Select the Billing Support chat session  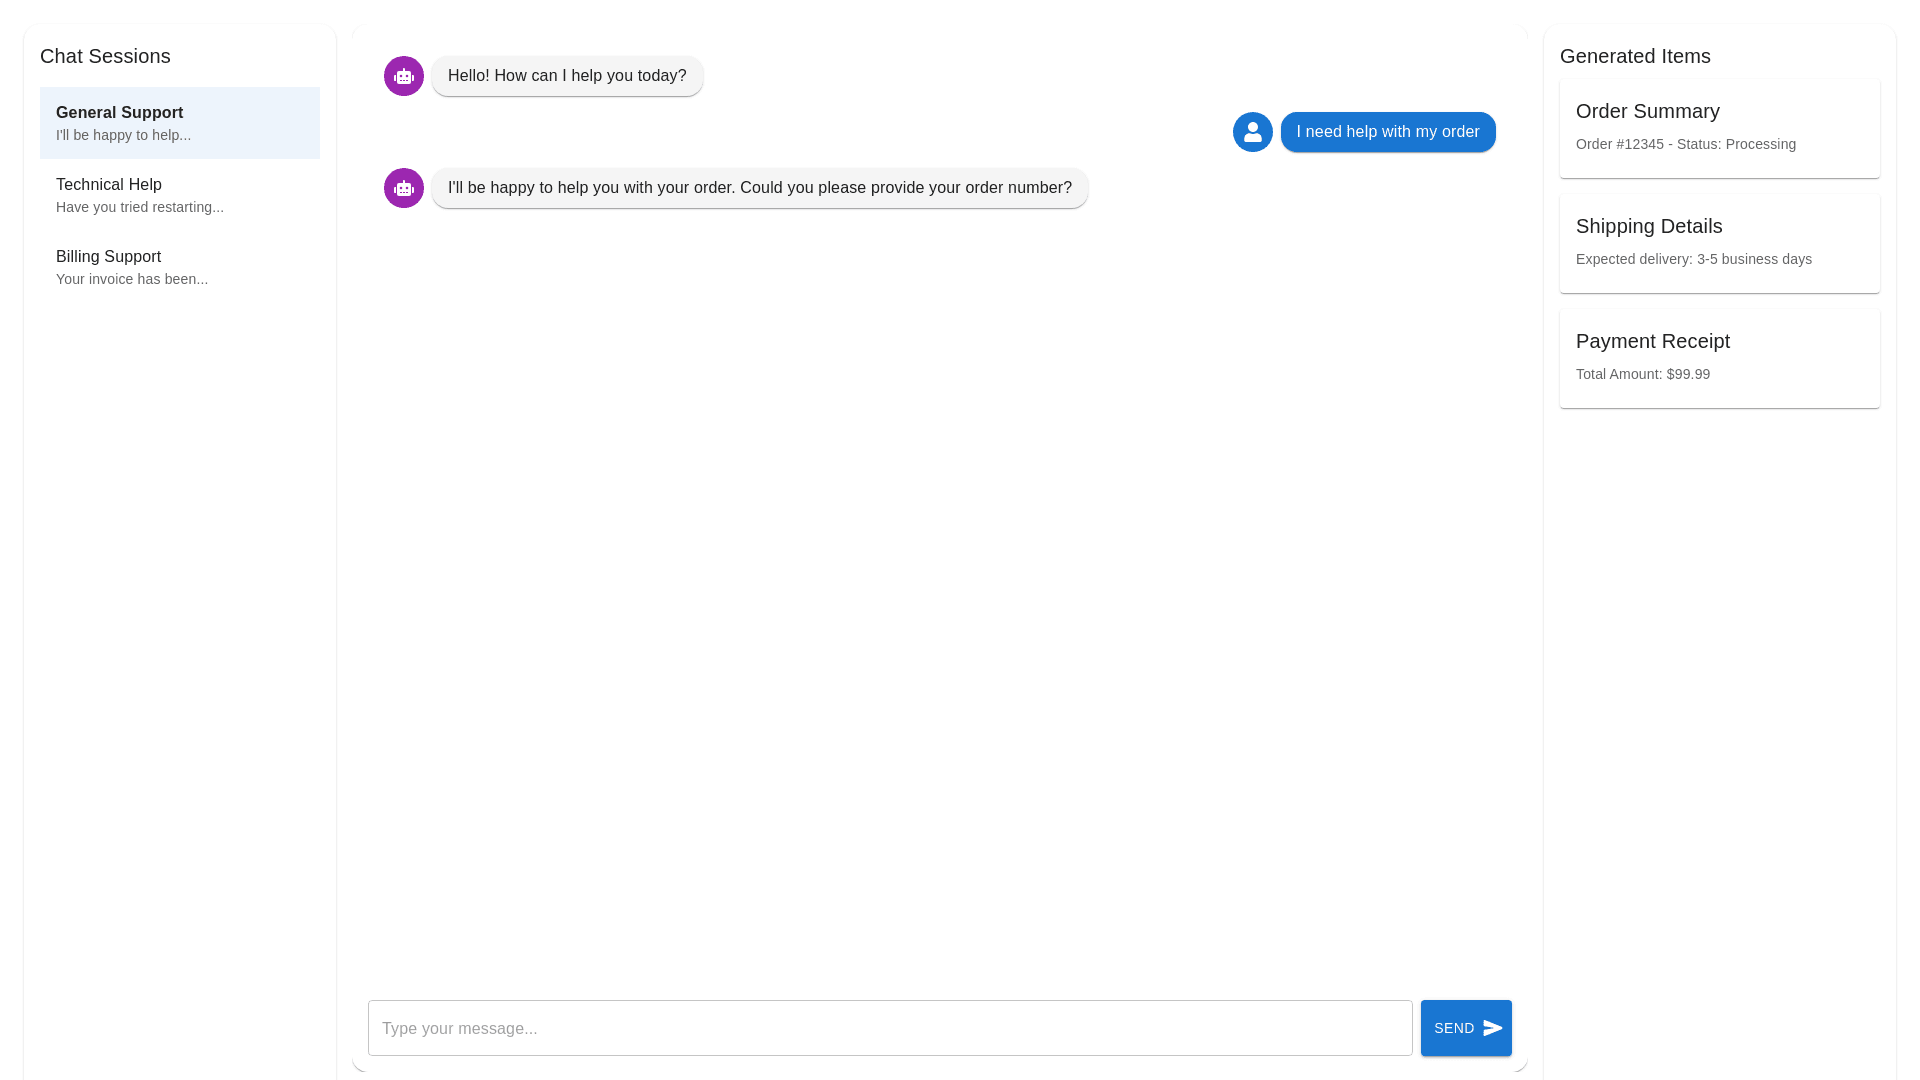pos(180,267)
